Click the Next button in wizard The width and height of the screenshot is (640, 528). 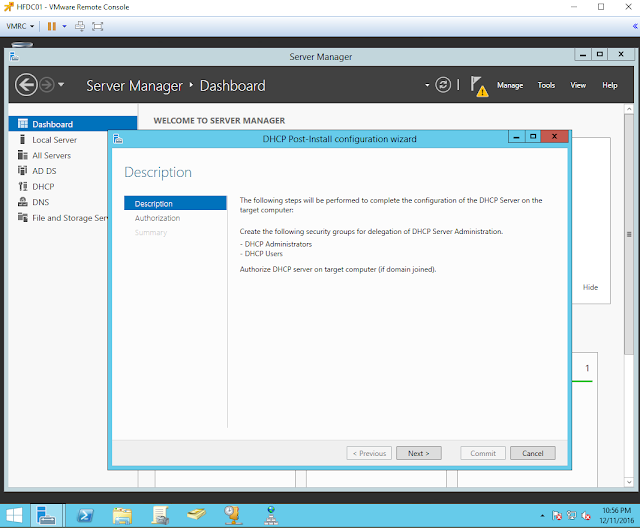point(418,453)
